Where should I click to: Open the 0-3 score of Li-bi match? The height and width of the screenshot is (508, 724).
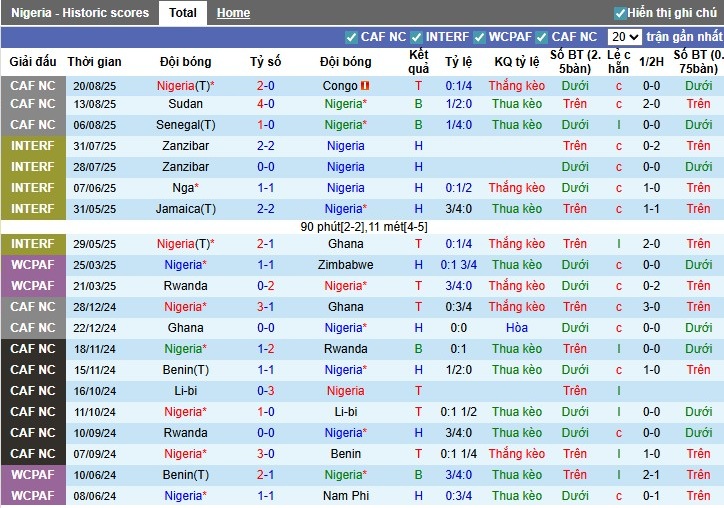[x=265, y=391]
